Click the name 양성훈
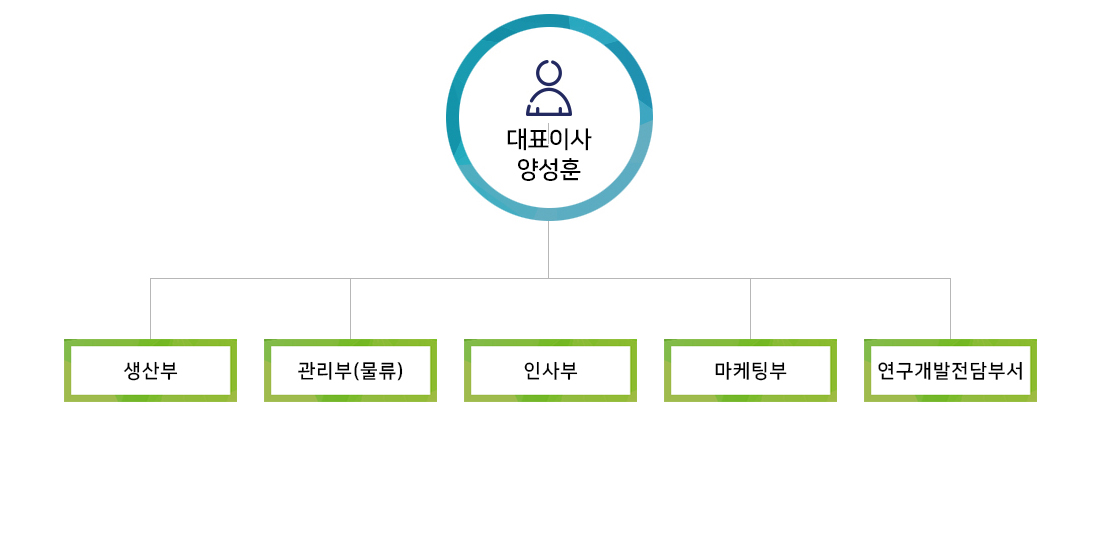The image size is (1100, 558). point(549,169)
